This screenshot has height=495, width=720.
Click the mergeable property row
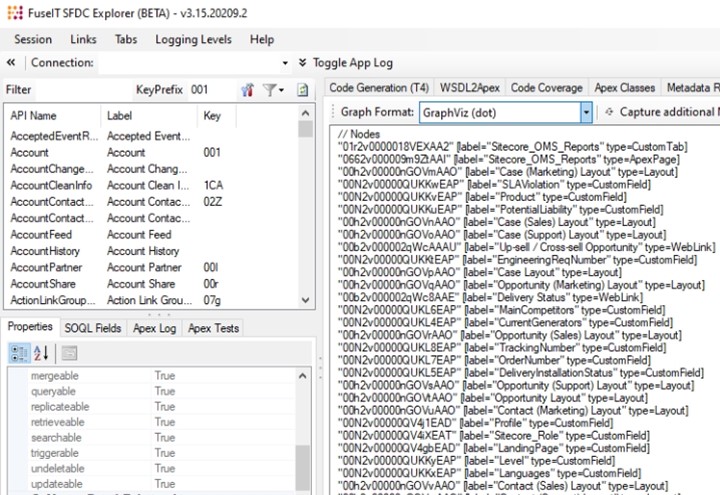(161, 376)
